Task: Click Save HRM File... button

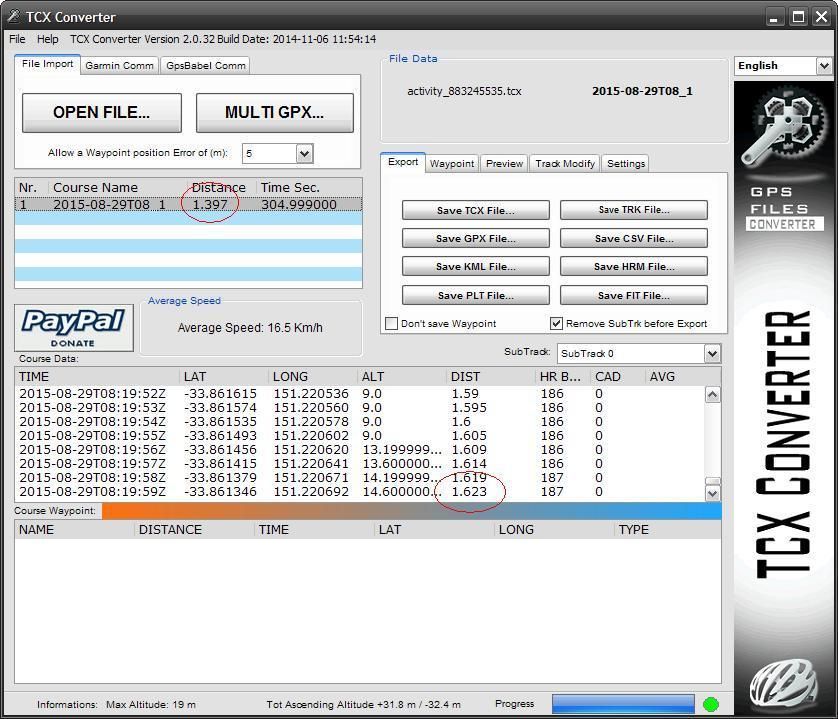Action: (634, 266)
